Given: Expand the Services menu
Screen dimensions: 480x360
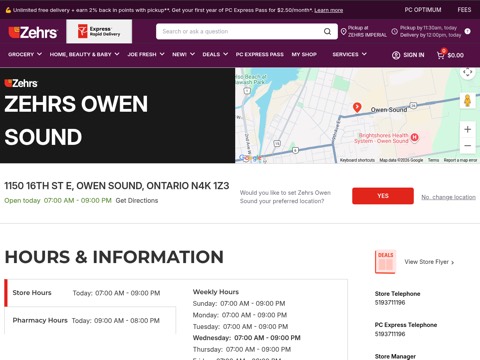Looking at the screenshot, I should click(349, 54).
